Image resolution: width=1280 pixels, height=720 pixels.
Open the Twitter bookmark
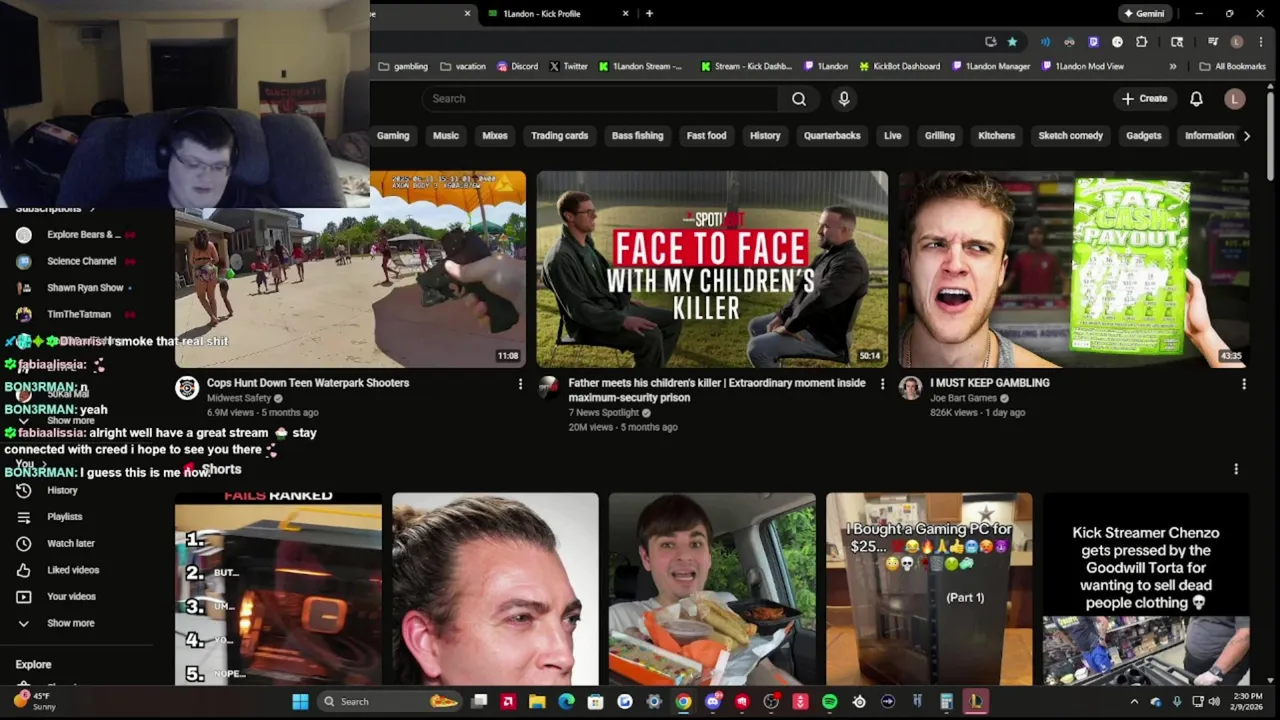click(569, 66)
